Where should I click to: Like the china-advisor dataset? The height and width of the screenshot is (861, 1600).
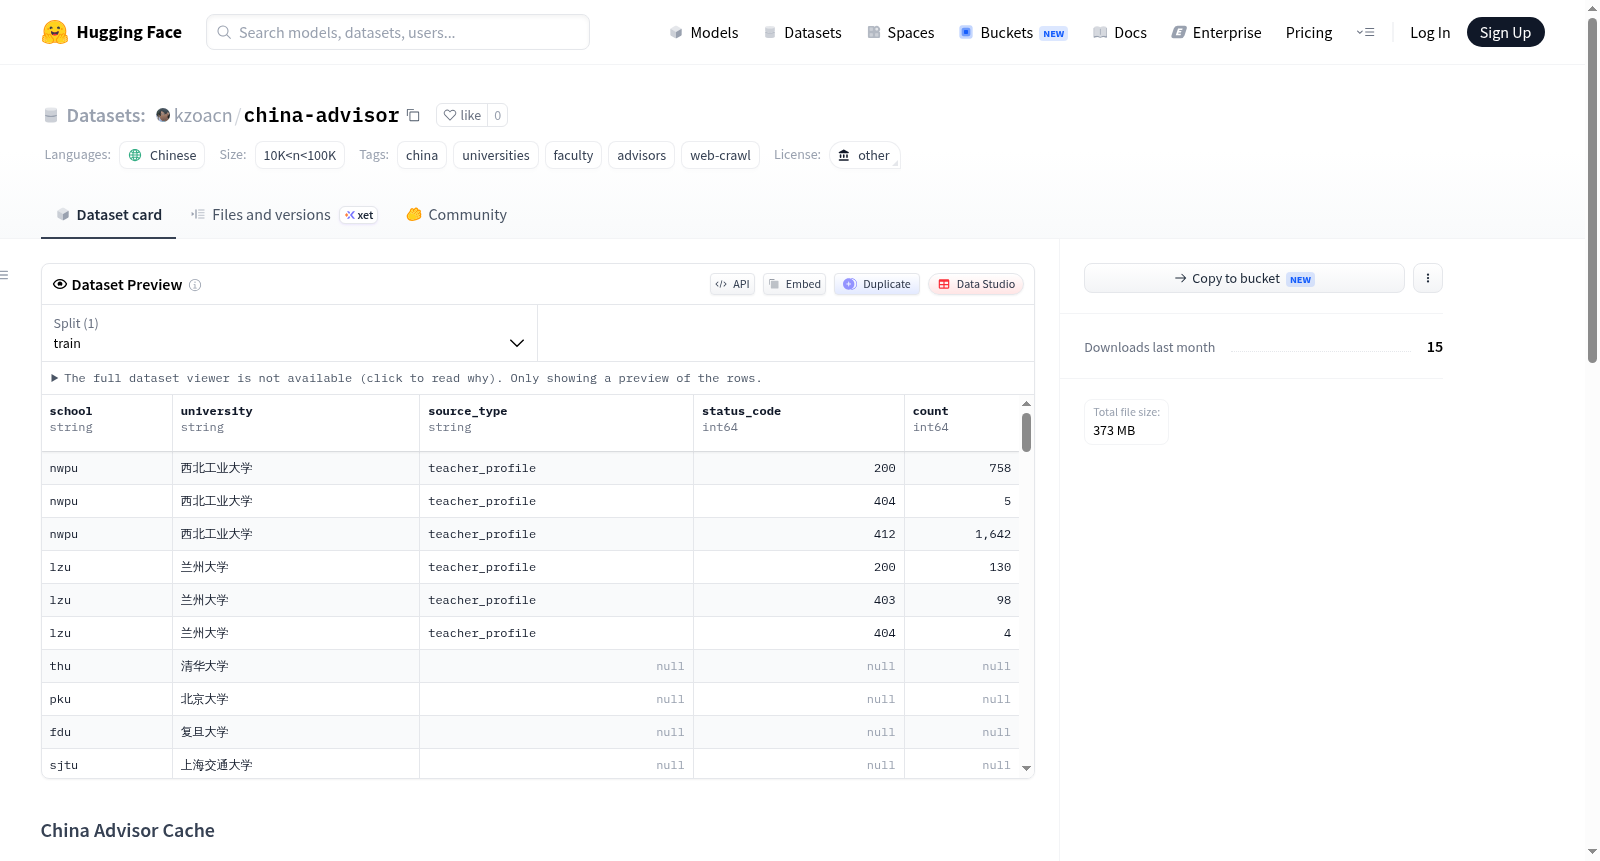pyautogui.click(x=462, y=115)
